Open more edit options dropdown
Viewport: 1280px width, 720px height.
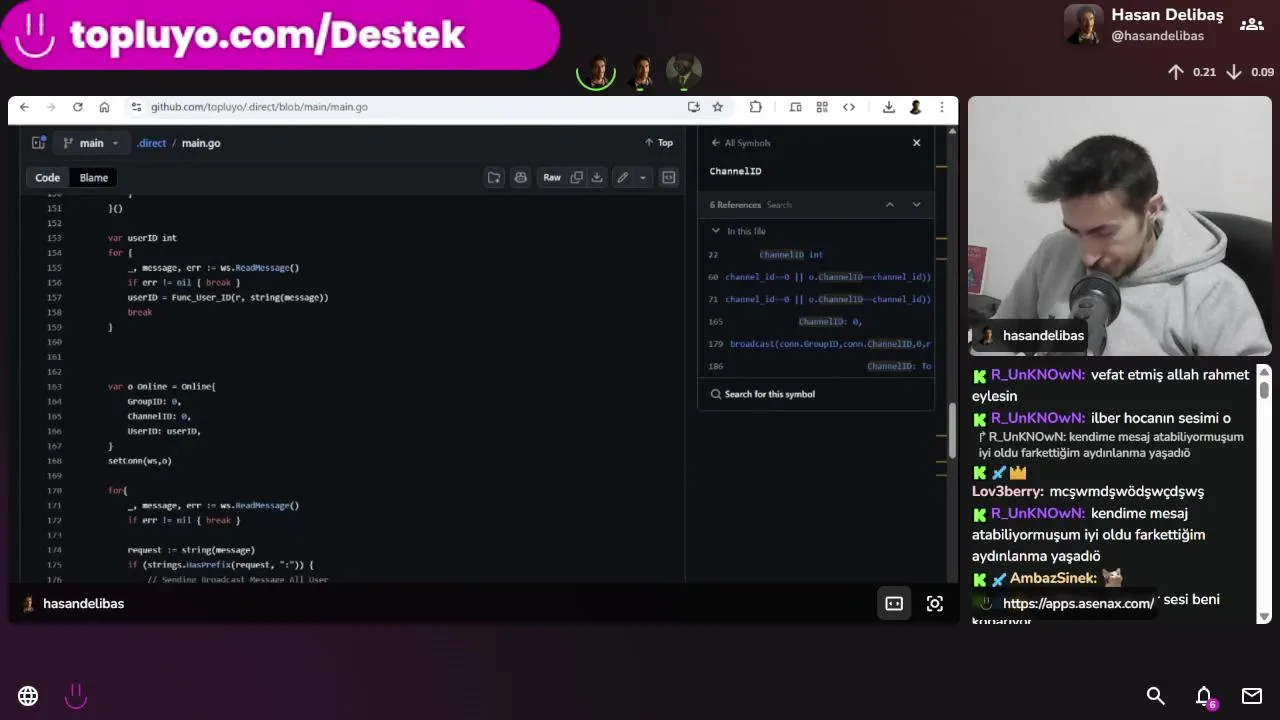click(642, 178)
